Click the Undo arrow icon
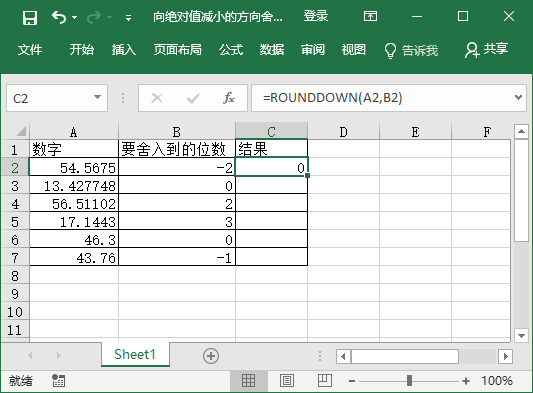This screenshot has height=393, width=533. pos(58,17)
